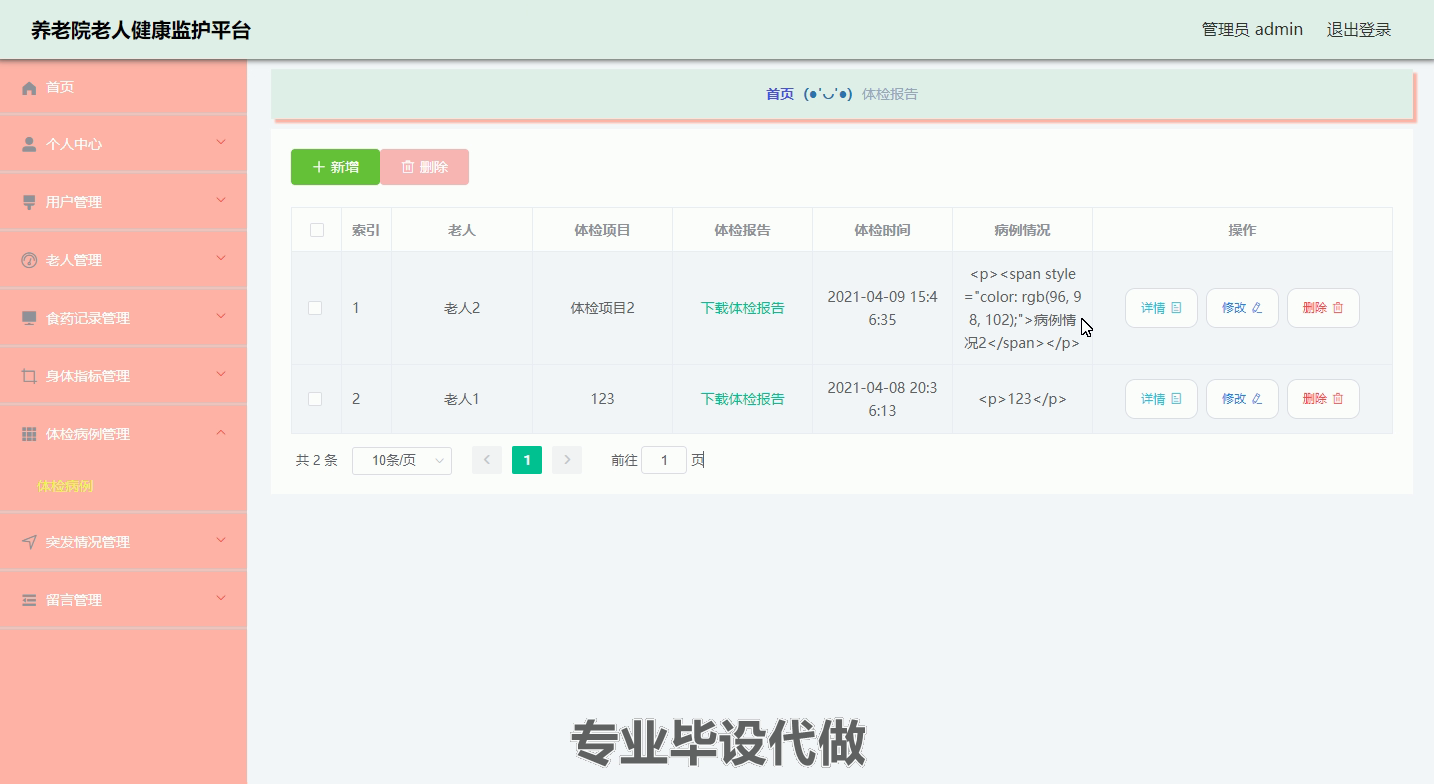1434x784 pixels.
Task: Click the 索引 column header
Action: pos(366,230)
